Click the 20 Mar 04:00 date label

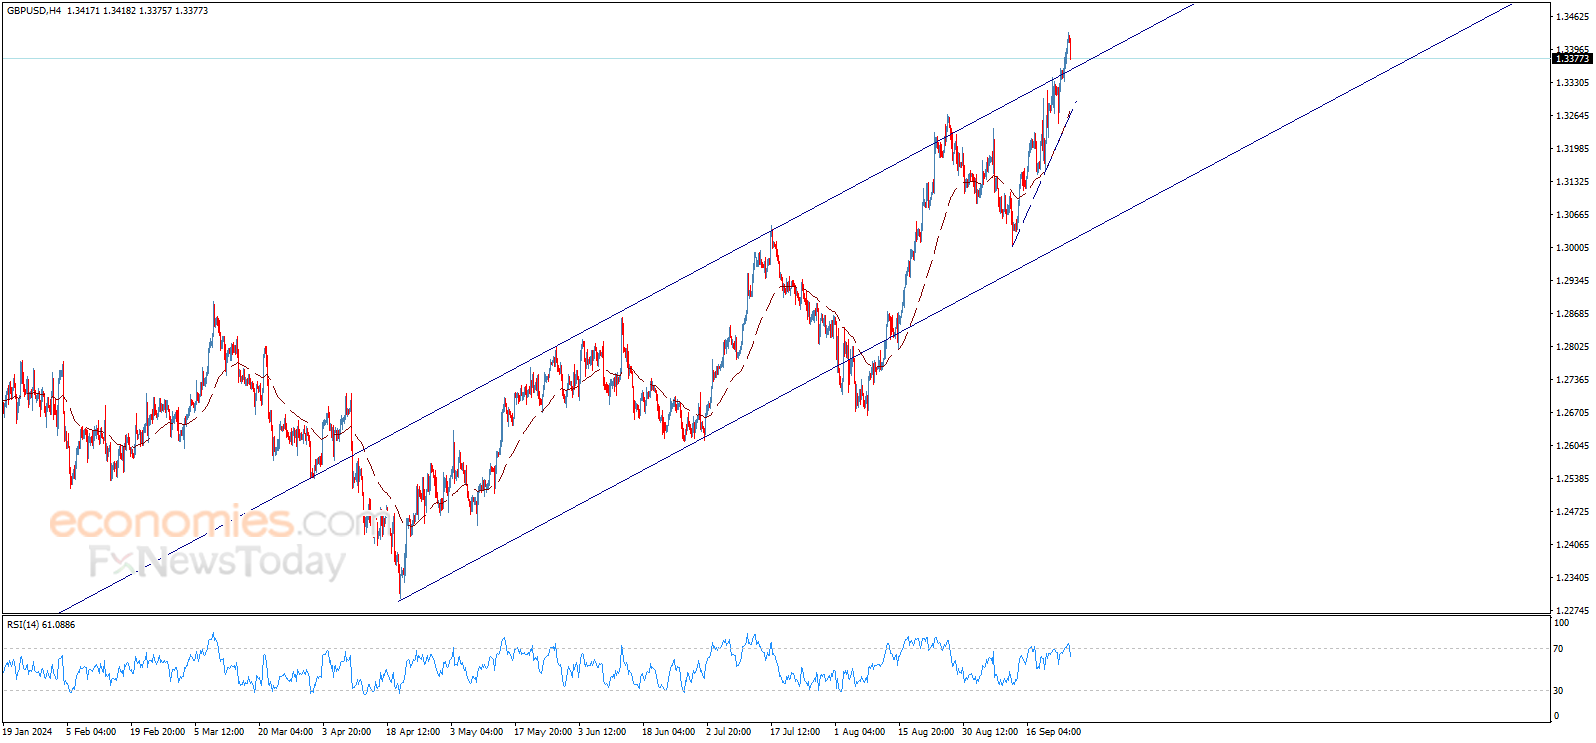[x=285, y=732]
